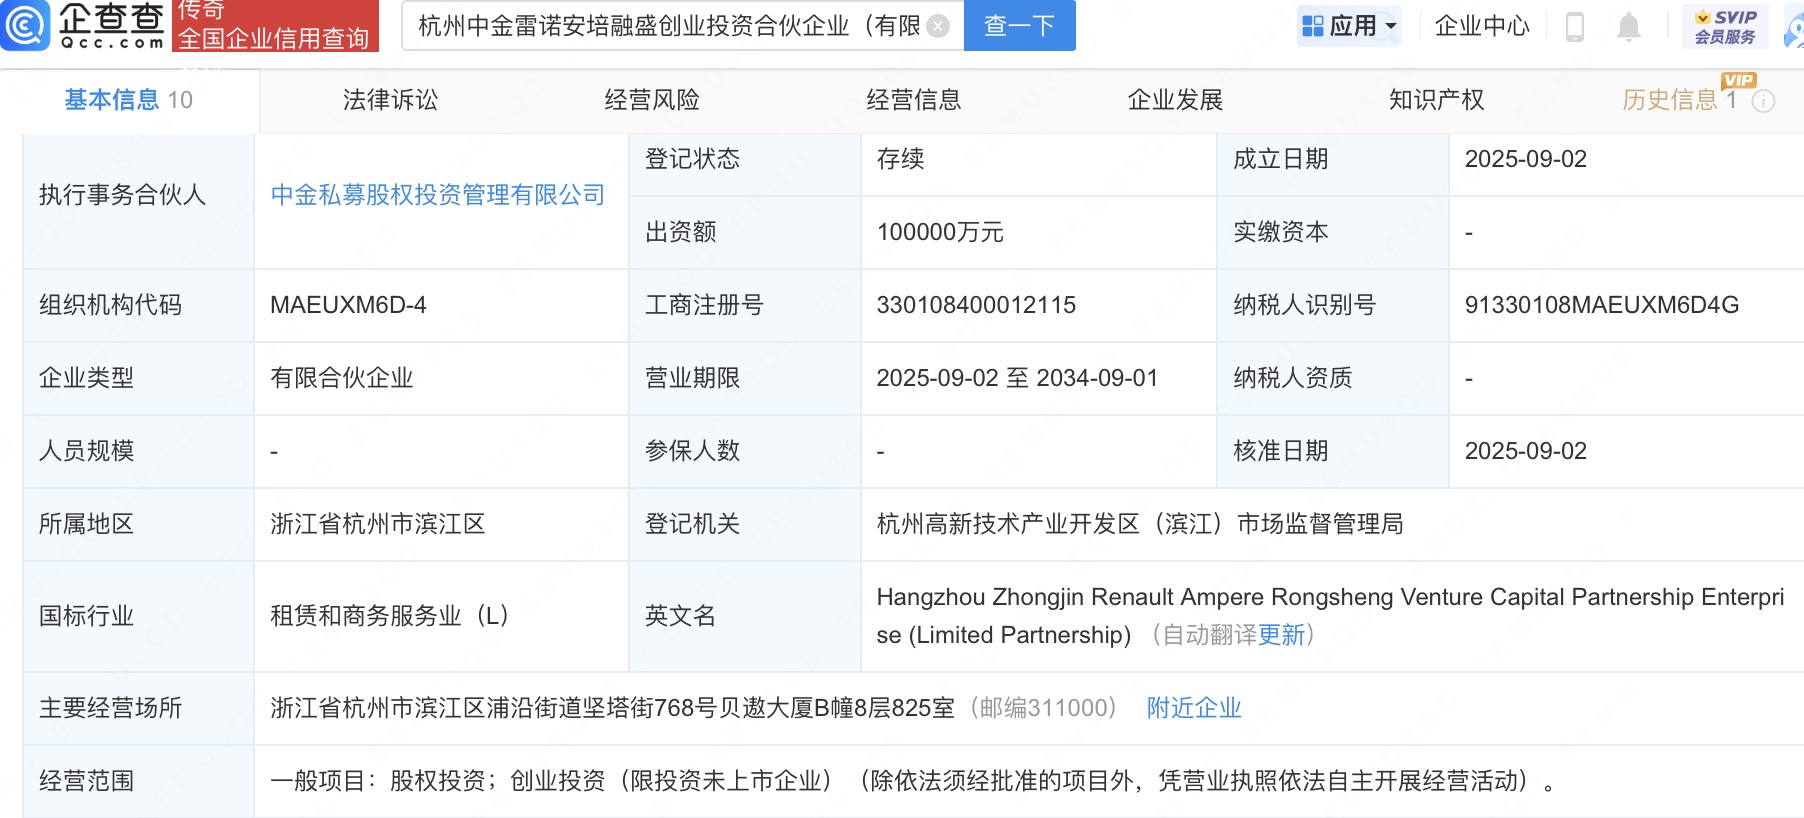Image resolution: width=1804 pixels, height=818 pixels.
Task: Clear the search box with the X icon
Action: click(x=938, y=26)
